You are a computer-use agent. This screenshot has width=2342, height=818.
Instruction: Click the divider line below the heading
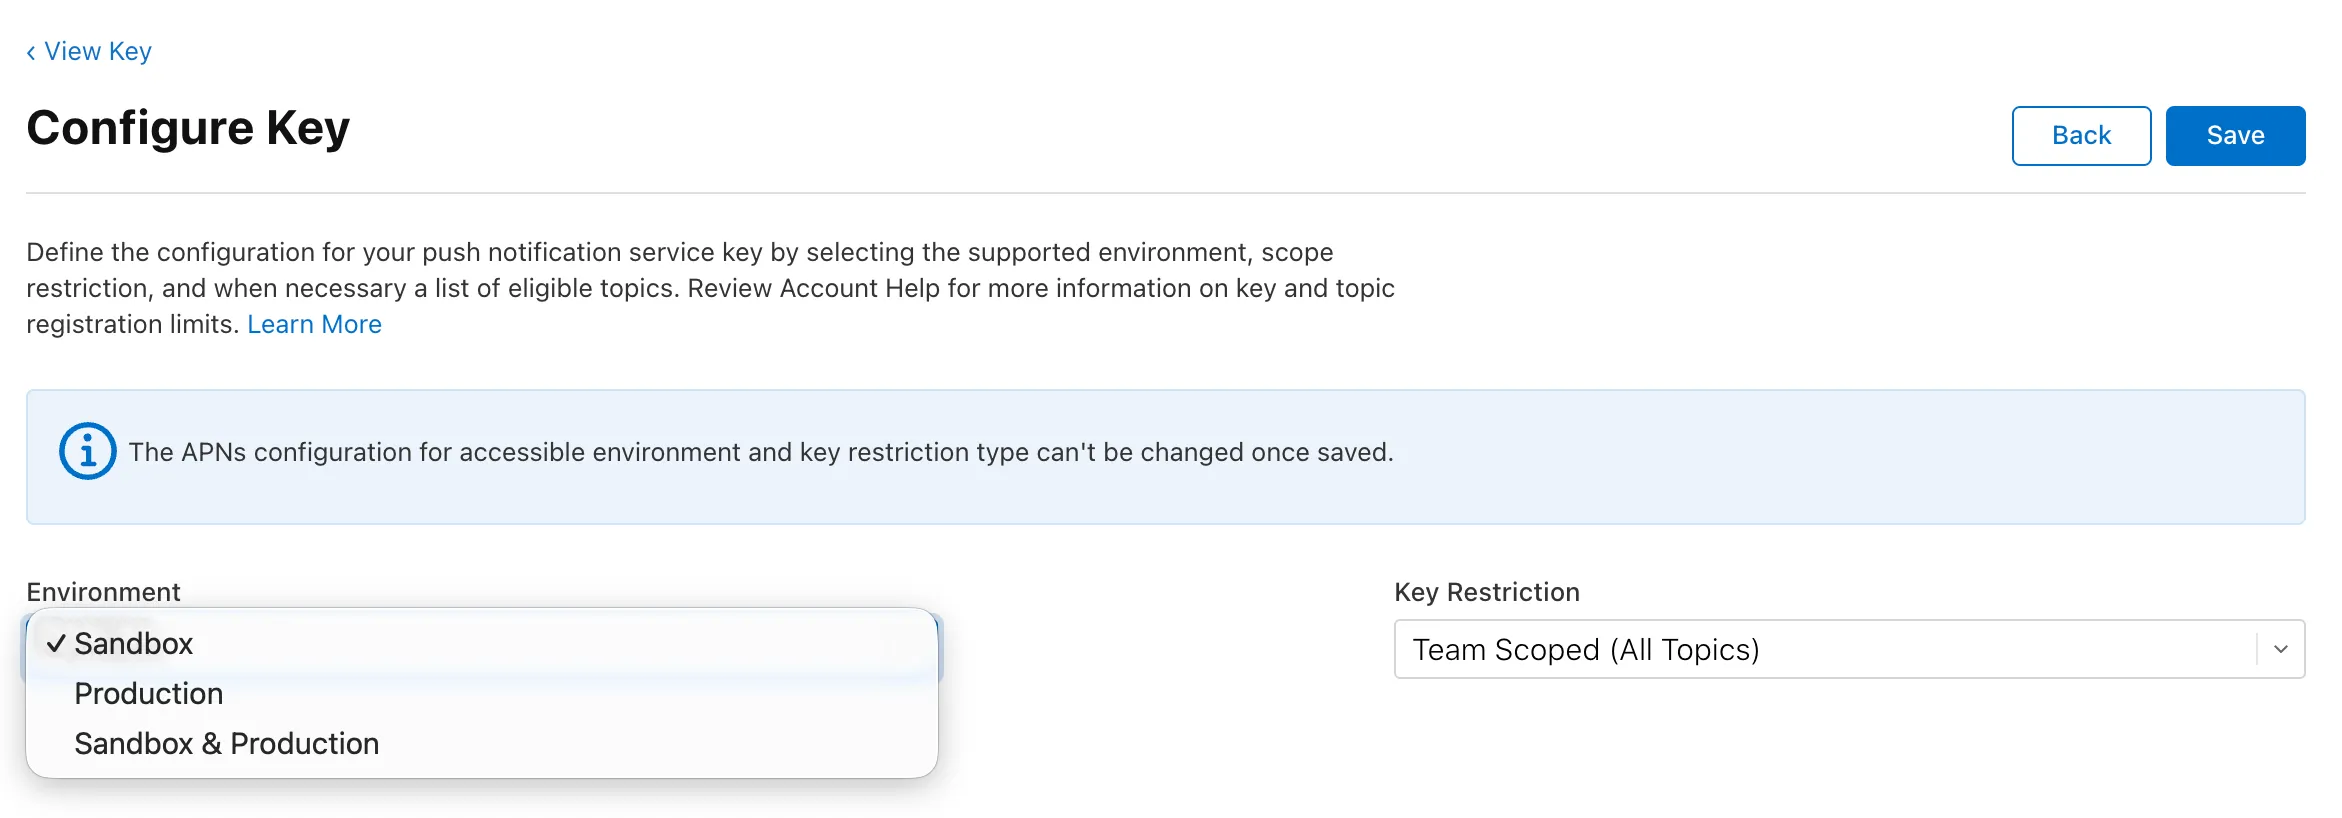coord(1165,193)
